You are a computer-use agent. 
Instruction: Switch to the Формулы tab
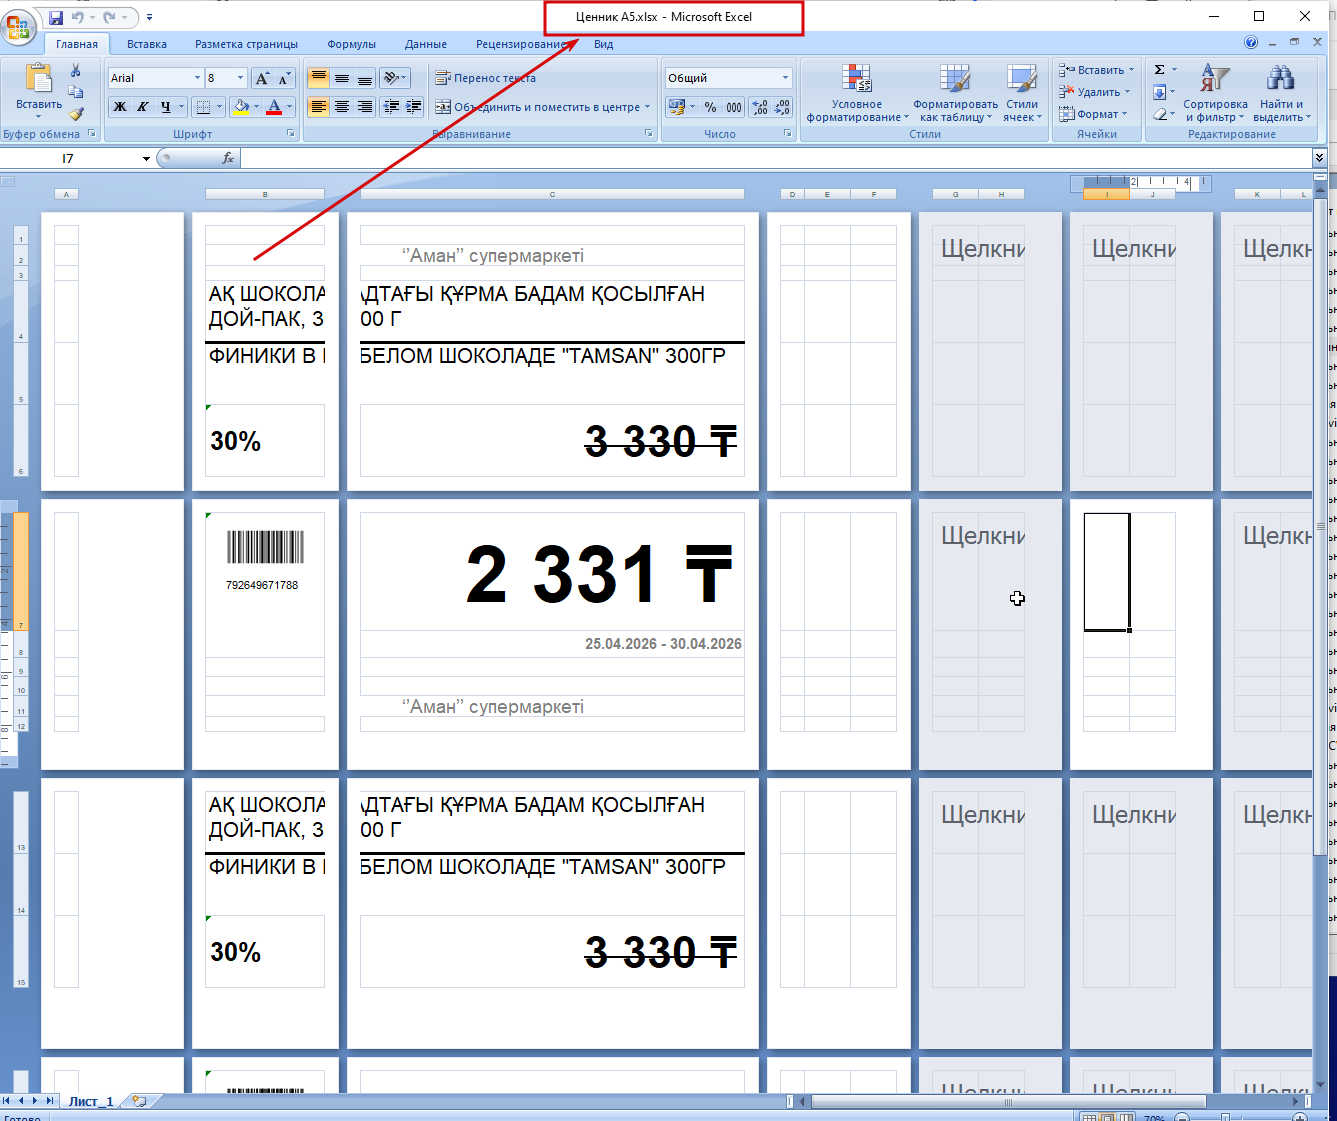coord(351,44)
